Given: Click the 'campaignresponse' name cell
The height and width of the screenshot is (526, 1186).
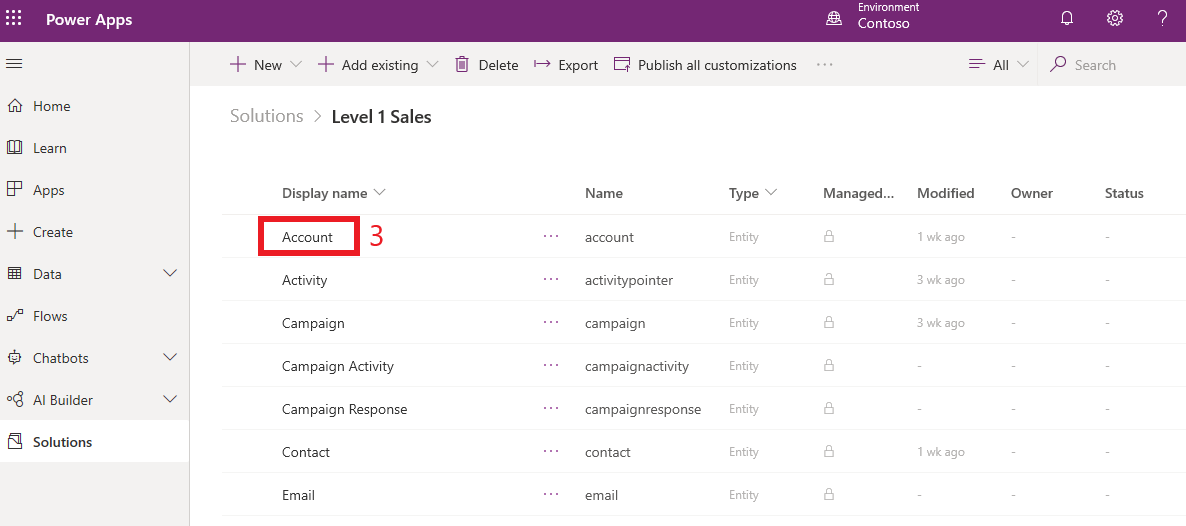Looking at the screenshot, I should [643, 409].
